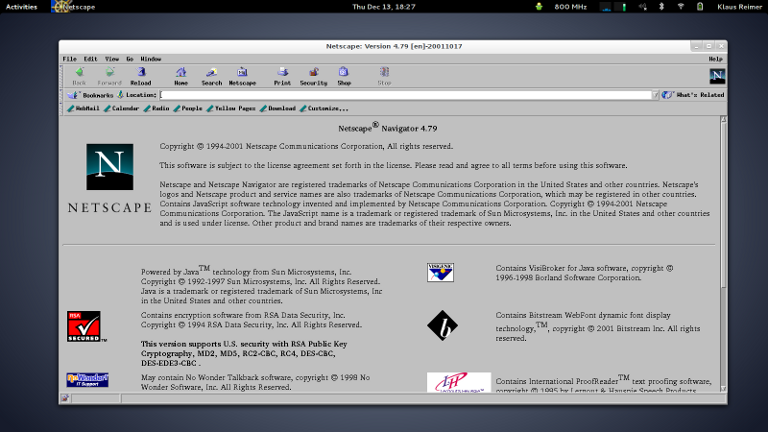Viewport: 768px width, 432px height.
Task: Open the volume indicator in top bar
Action: point(643,7)
